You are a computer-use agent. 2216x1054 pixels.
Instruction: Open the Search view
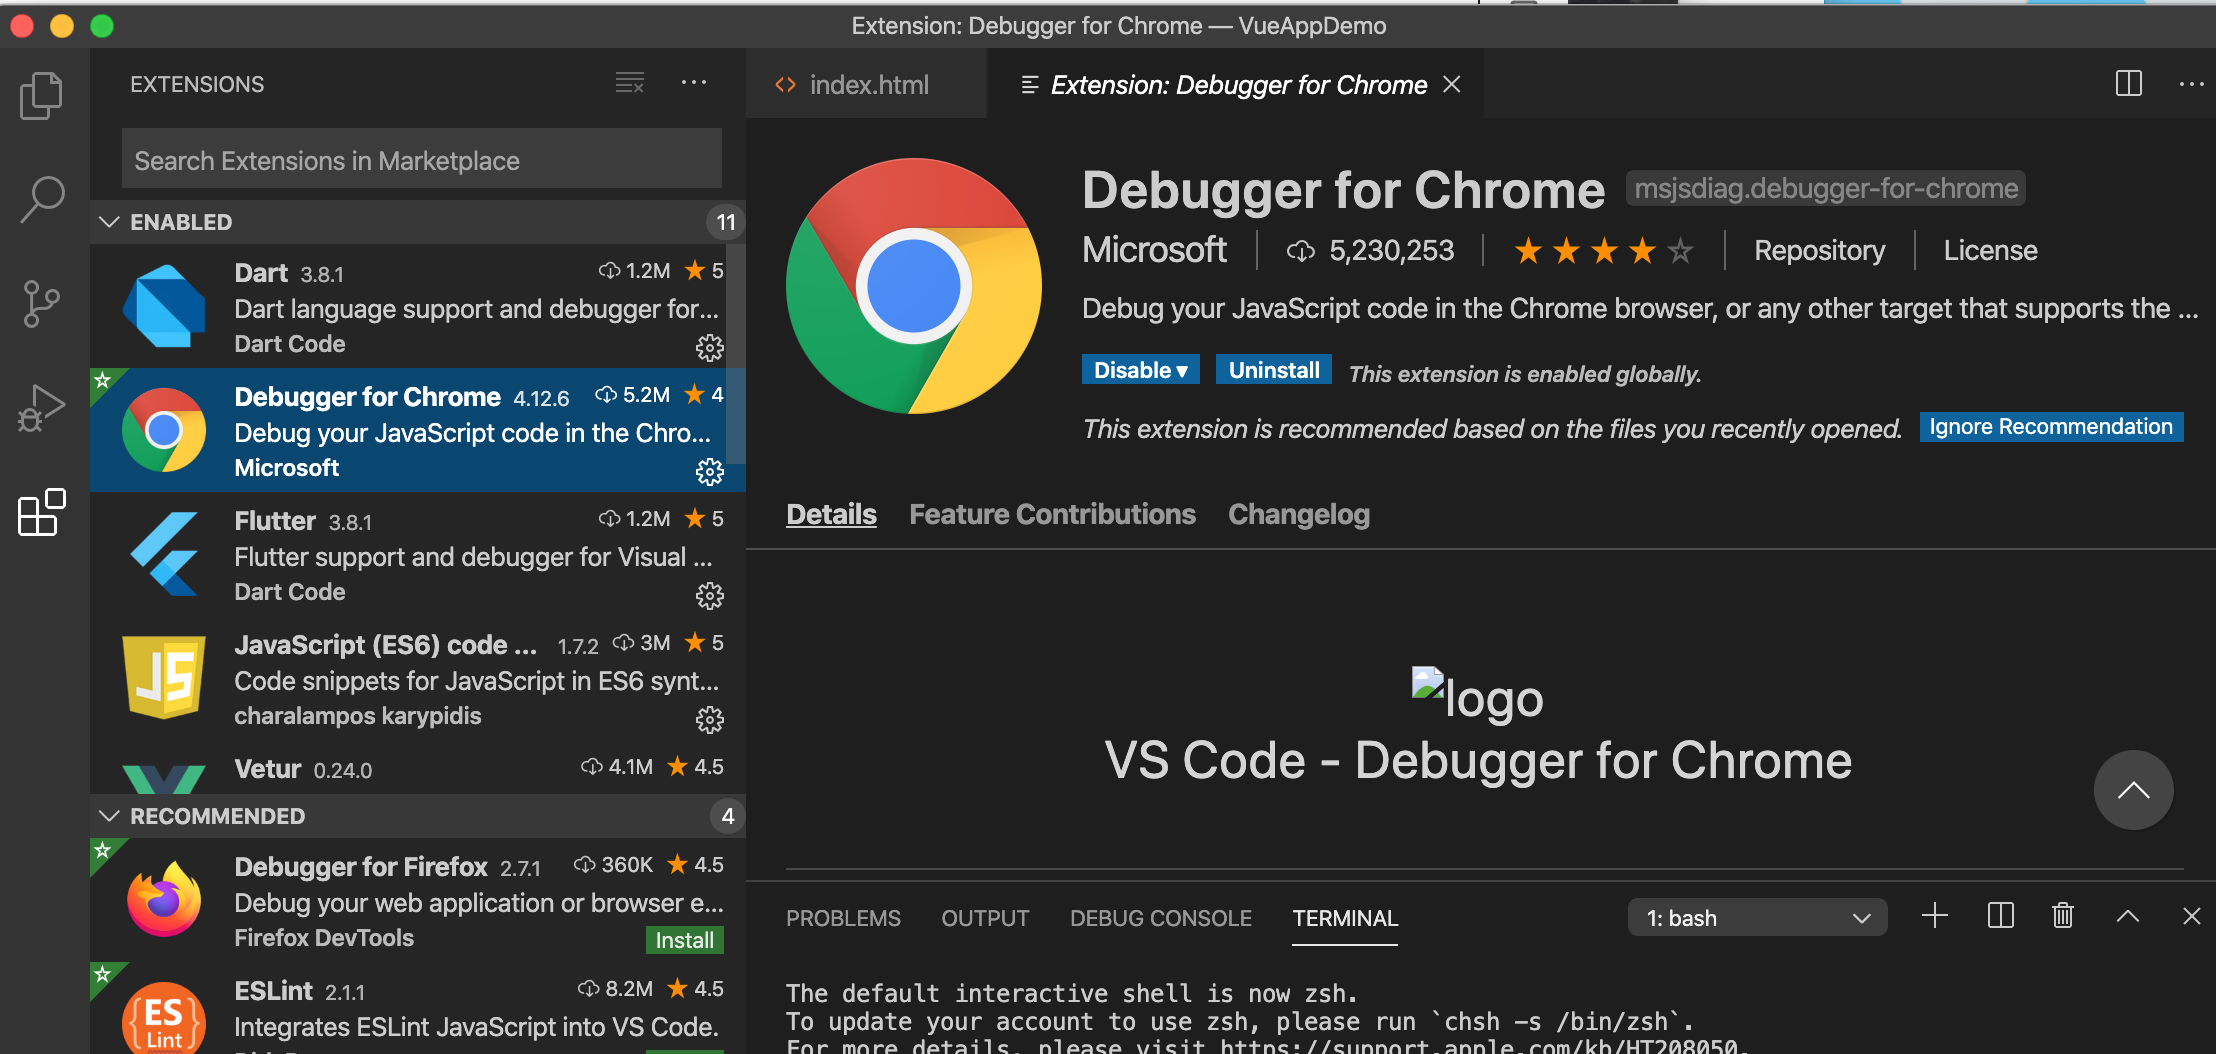[x=40, y=199]
